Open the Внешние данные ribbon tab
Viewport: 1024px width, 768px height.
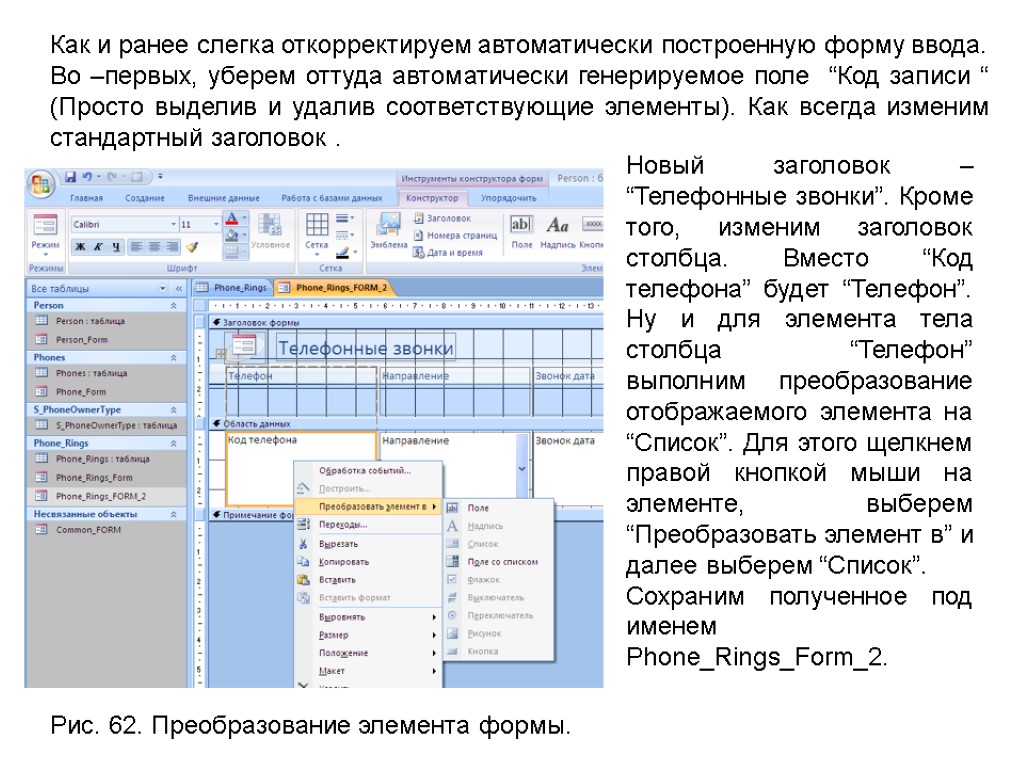223,198
